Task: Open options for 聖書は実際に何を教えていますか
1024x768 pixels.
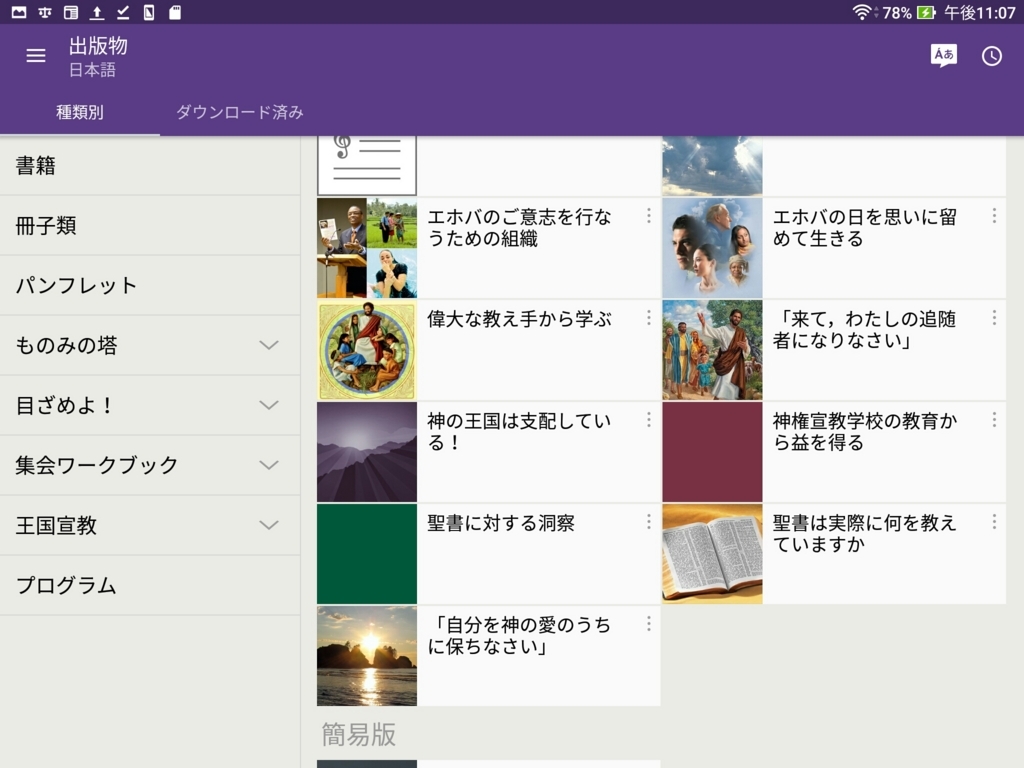Action: click(x=994, y=522)
